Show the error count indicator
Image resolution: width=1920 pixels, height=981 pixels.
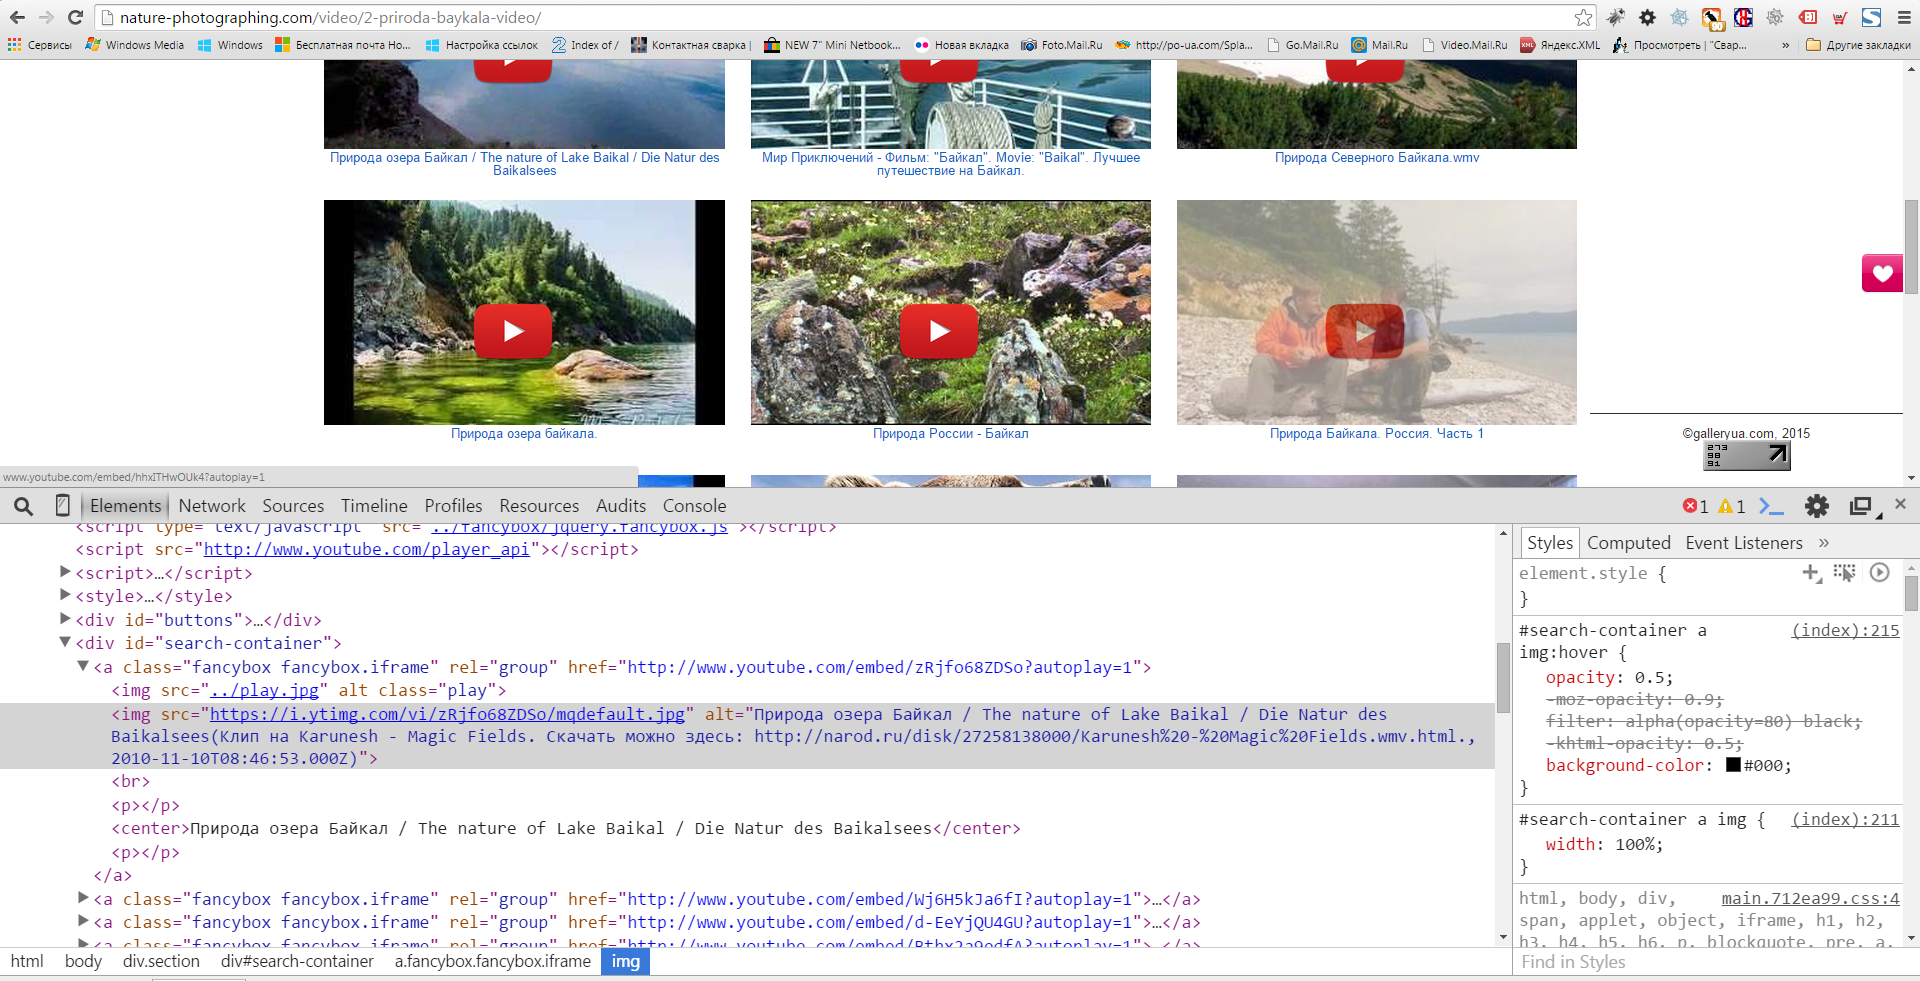tap(1696, 506)
